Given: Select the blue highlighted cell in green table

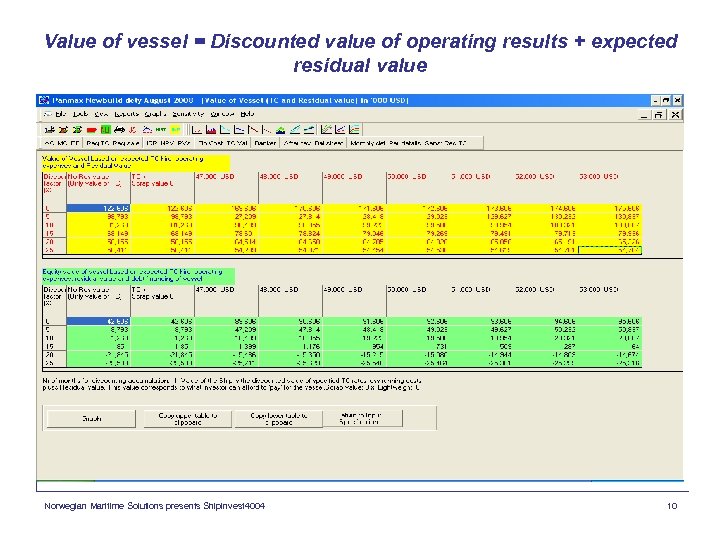Looking at the screenshot, I should tap(99, 321).
